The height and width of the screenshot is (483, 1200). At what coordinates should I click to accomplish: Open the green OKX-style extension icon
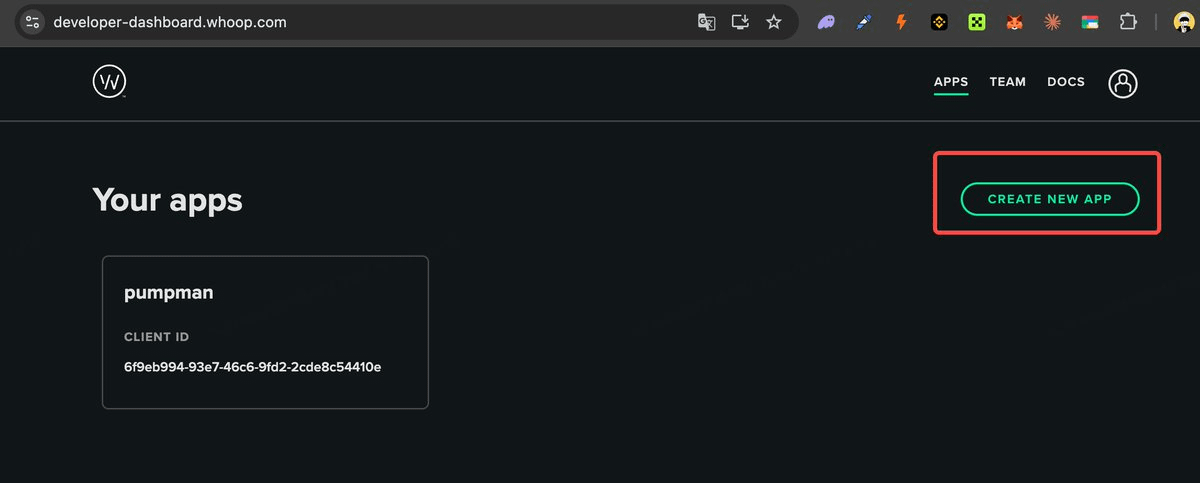click(x=976, y=21)
